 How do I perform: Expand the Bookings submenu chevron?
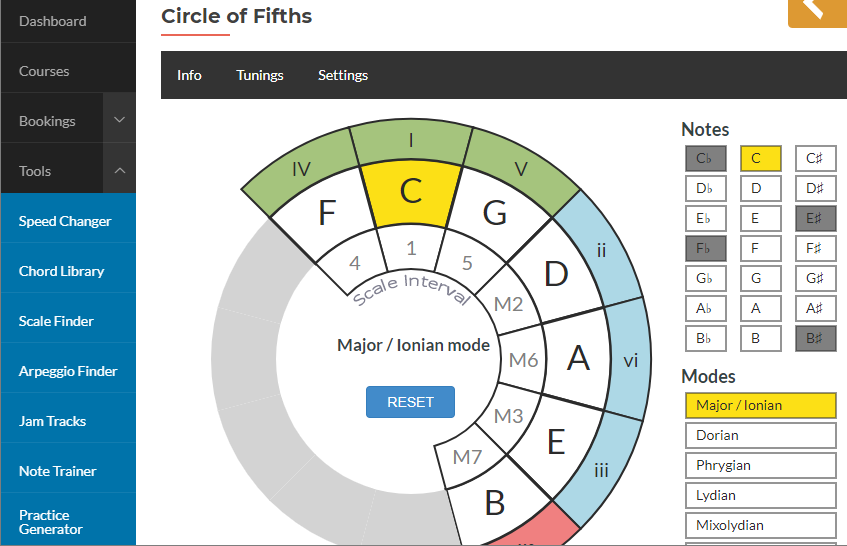(119, 121)
